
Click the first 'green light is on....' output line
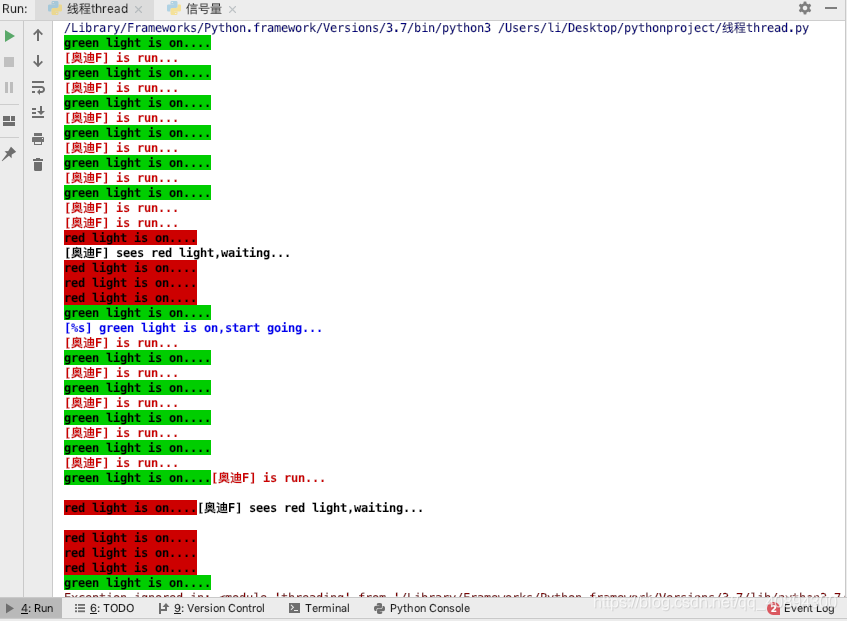(137, 43)
